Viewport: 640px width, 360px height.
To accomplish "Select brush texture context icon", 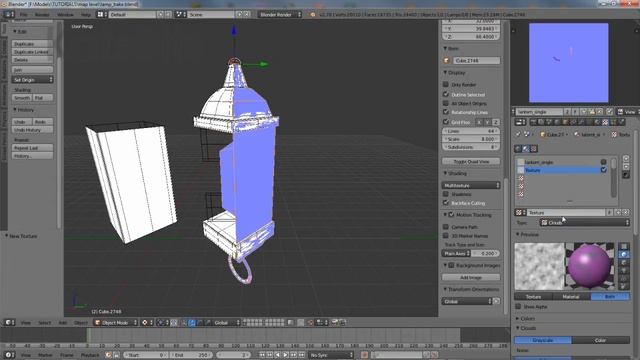I will pyautogui.click(x=533, y=149).
